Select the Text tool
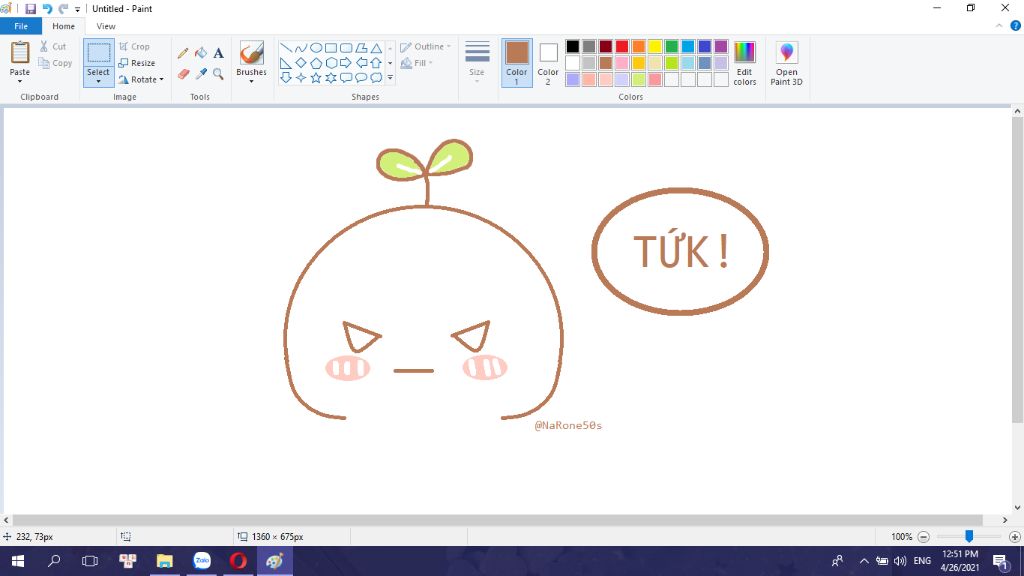1024x576 pixels. [218, 53]
